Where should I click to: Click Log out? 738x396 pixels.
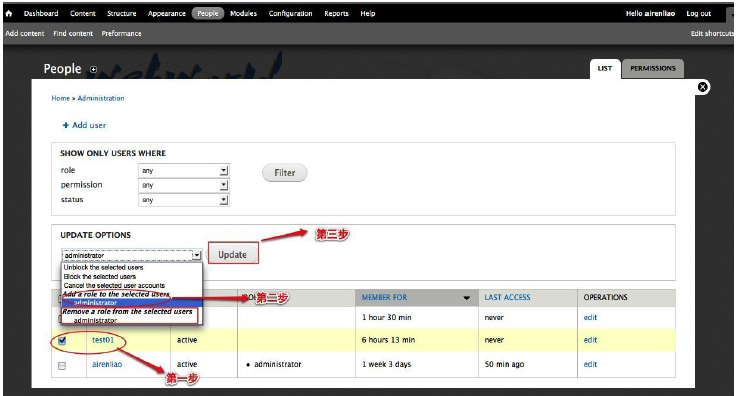[x=698, y=14]
